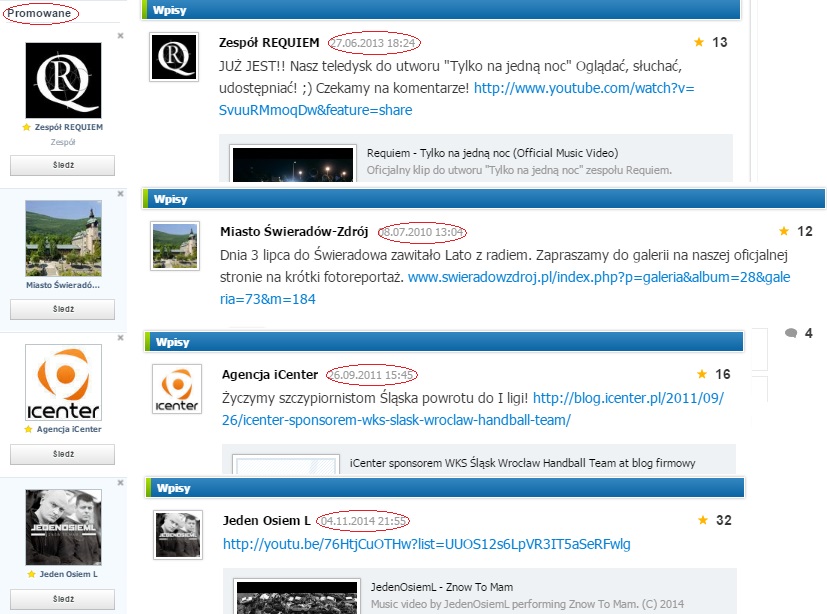Open Miasto Świeradów-Zdrój profile from post author name

click(x=294, y=232)
